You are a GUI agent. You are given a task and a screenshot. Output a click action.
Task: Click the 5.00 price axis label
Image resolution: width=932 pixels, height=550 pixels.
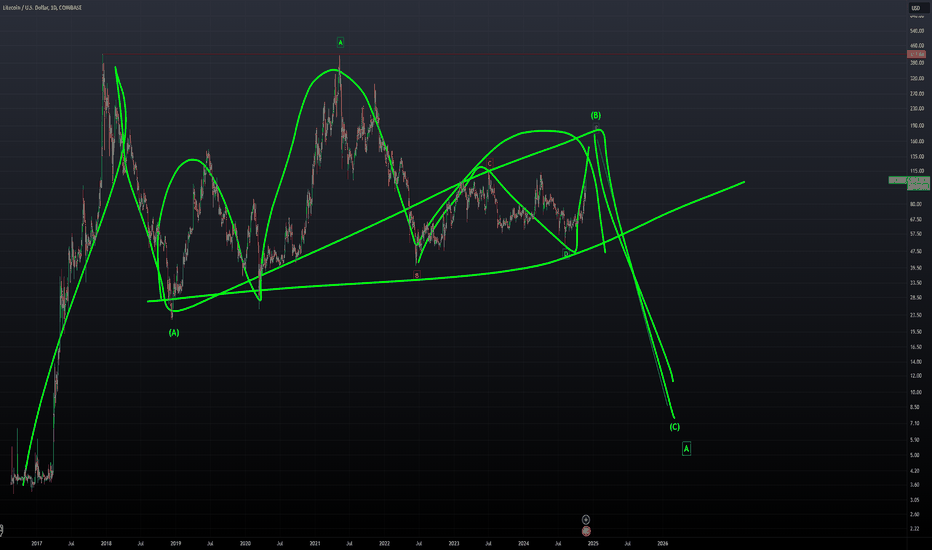(914, 455)
